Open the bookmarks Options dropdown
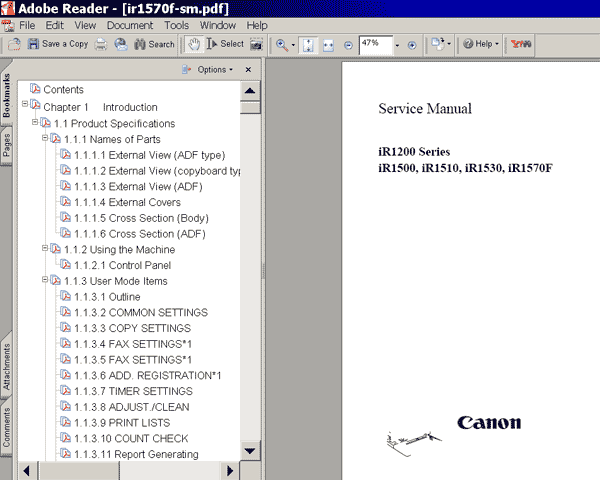600x480 pixels. [x=215, y=70]
